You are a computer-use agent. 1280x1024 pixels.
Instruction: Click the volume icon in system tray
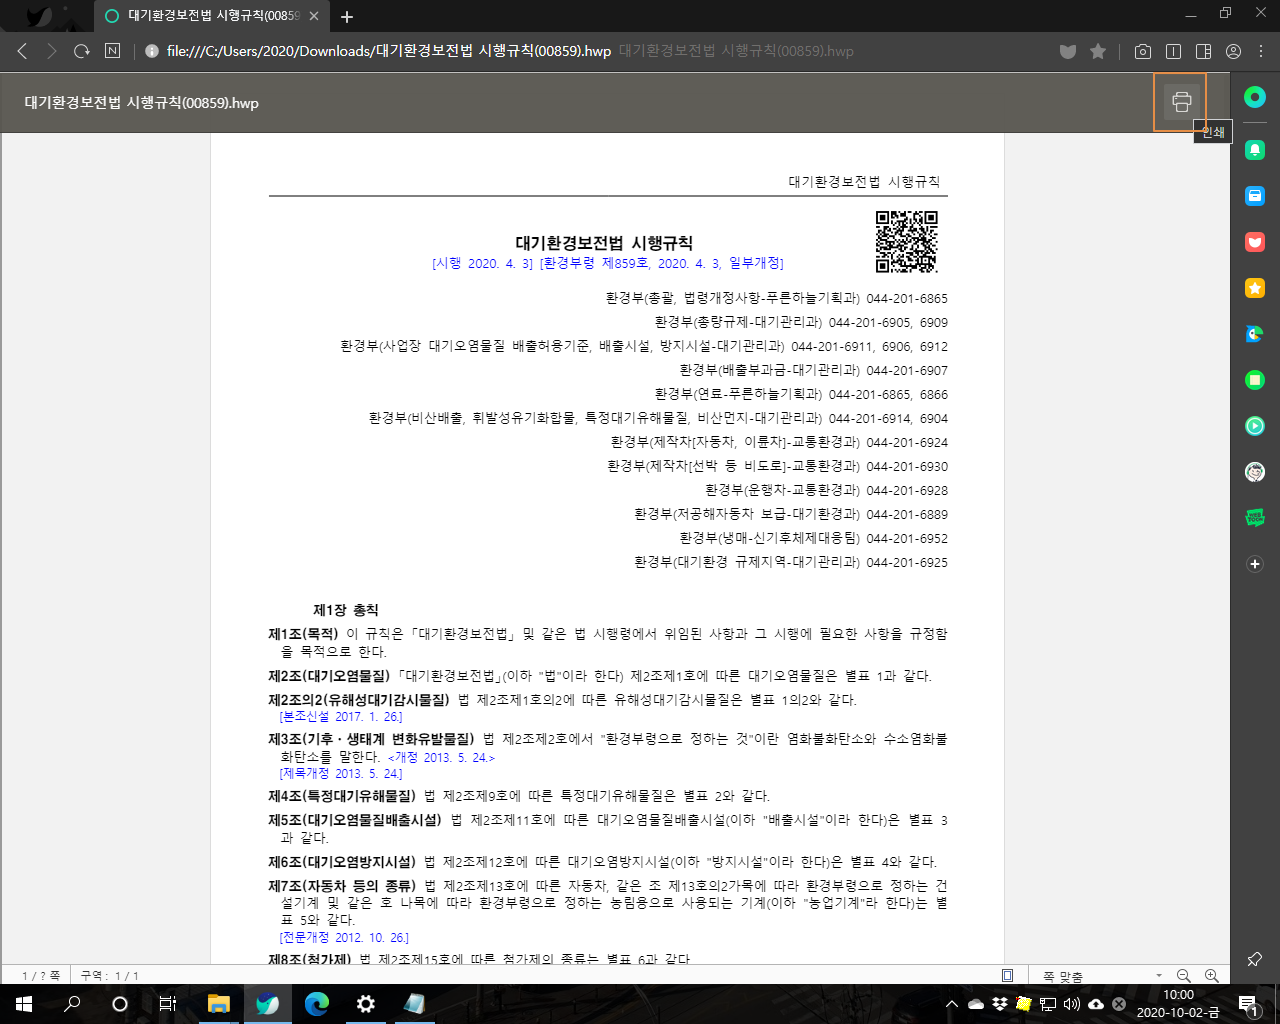tap(1071, 1004)
